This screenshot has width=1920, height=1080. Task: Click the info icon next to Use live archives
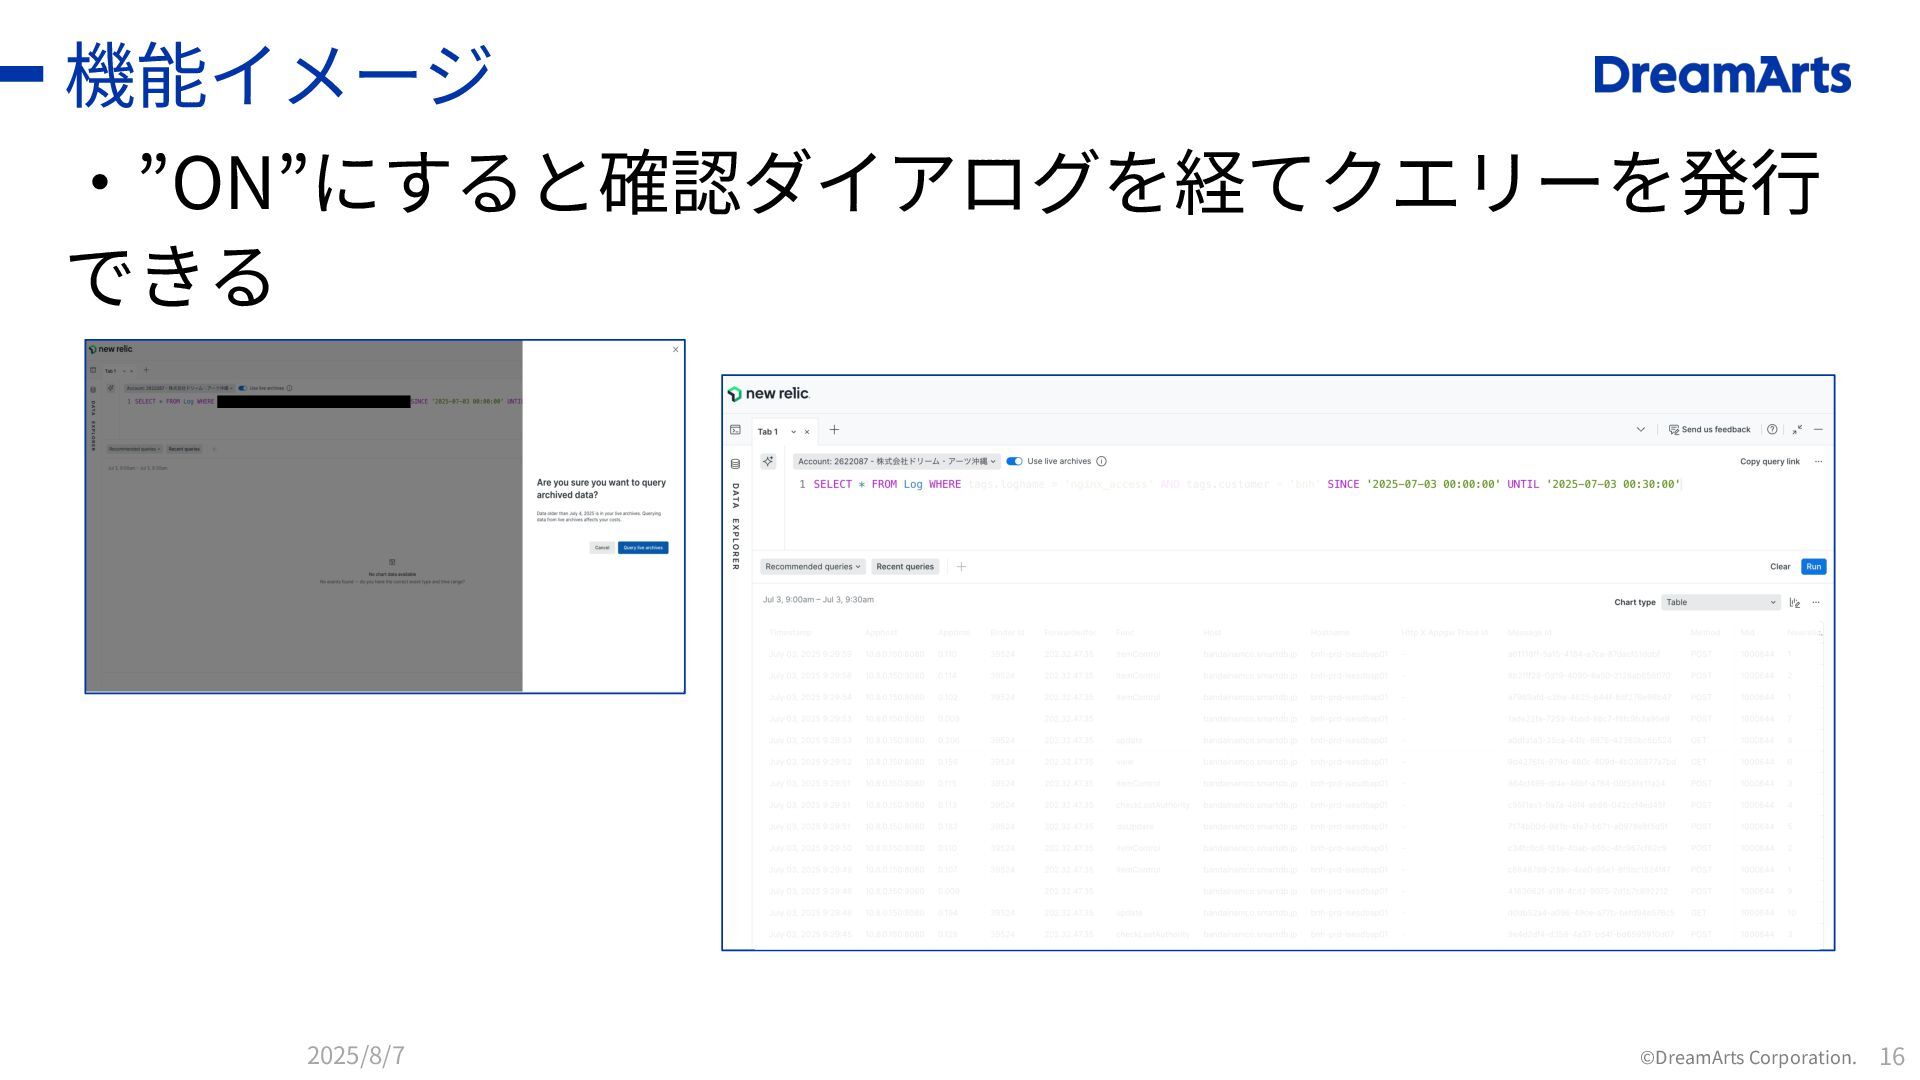click(1101, 462)
